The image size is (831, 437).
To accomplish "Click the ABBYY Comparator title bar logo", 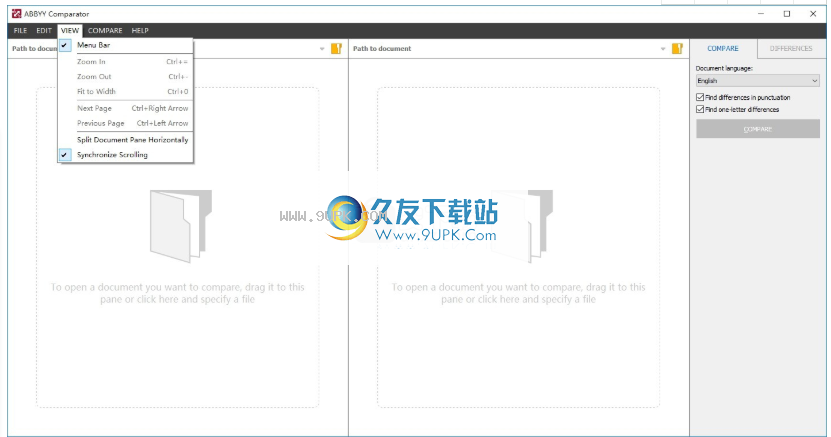I will [x=16, y=14].
